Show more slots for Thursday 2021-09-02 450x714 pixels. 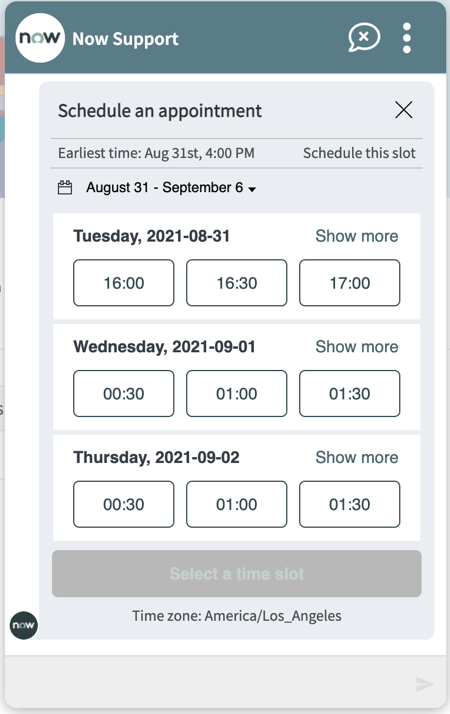pos(357,457)
